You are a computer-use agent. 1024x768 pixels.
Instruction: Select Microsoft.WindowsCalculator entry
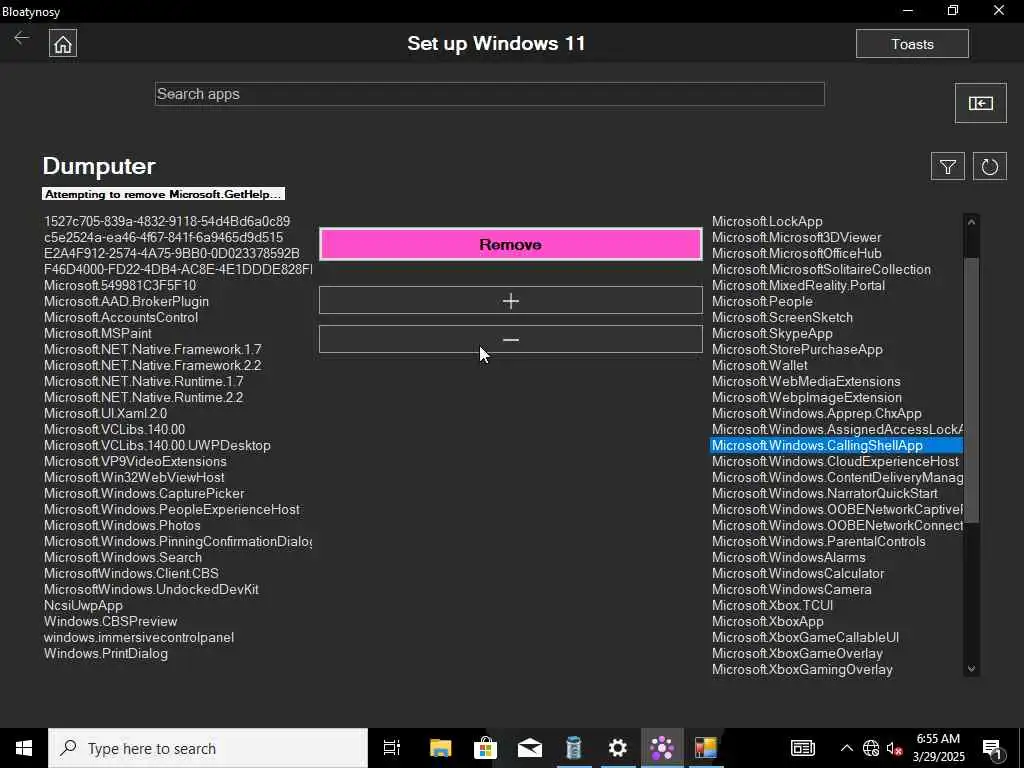(798, 573)
